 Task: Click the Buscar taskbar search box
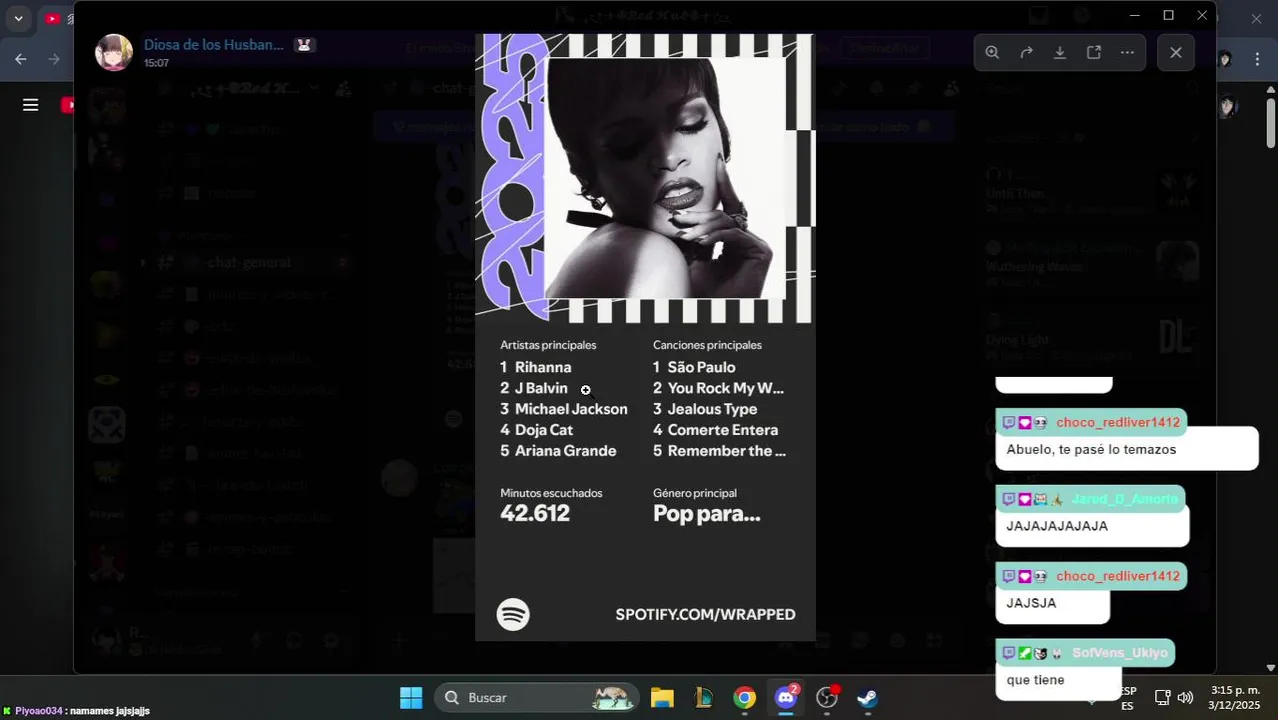(x=537, y=697)
